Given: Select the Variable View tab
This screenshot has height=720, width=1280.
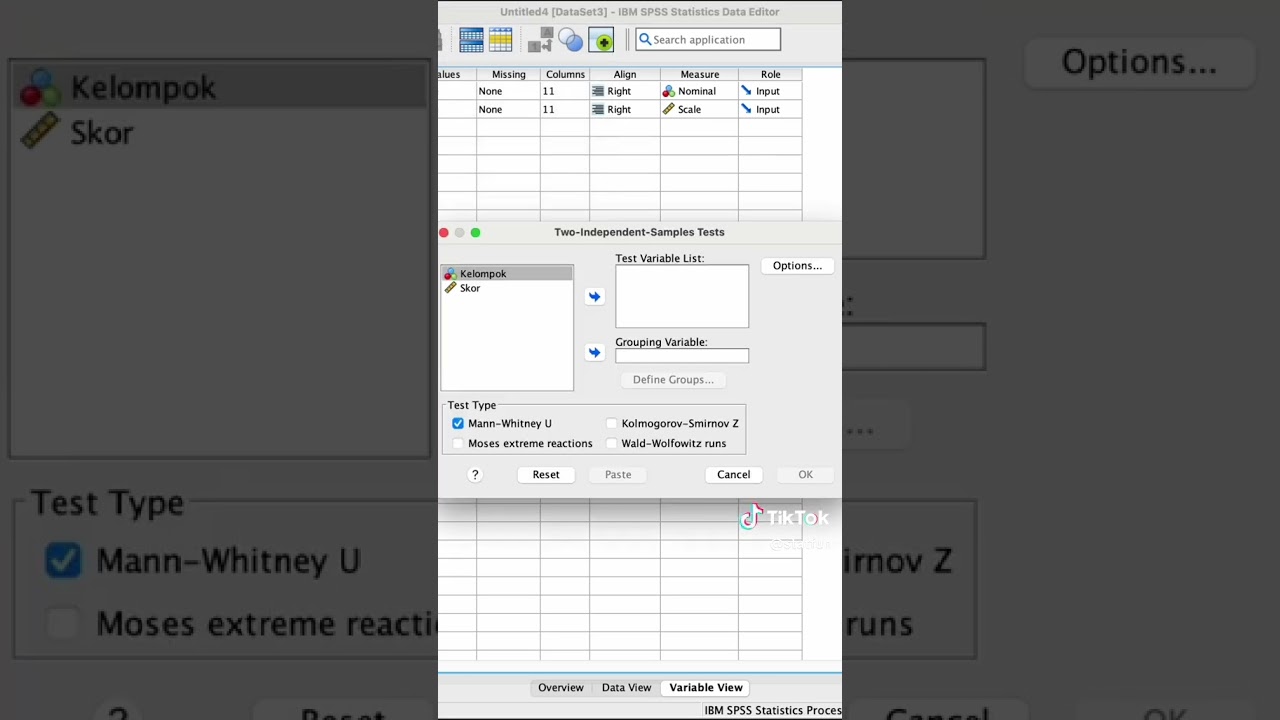Looking at the screenshot, I should tap(706, 688).
